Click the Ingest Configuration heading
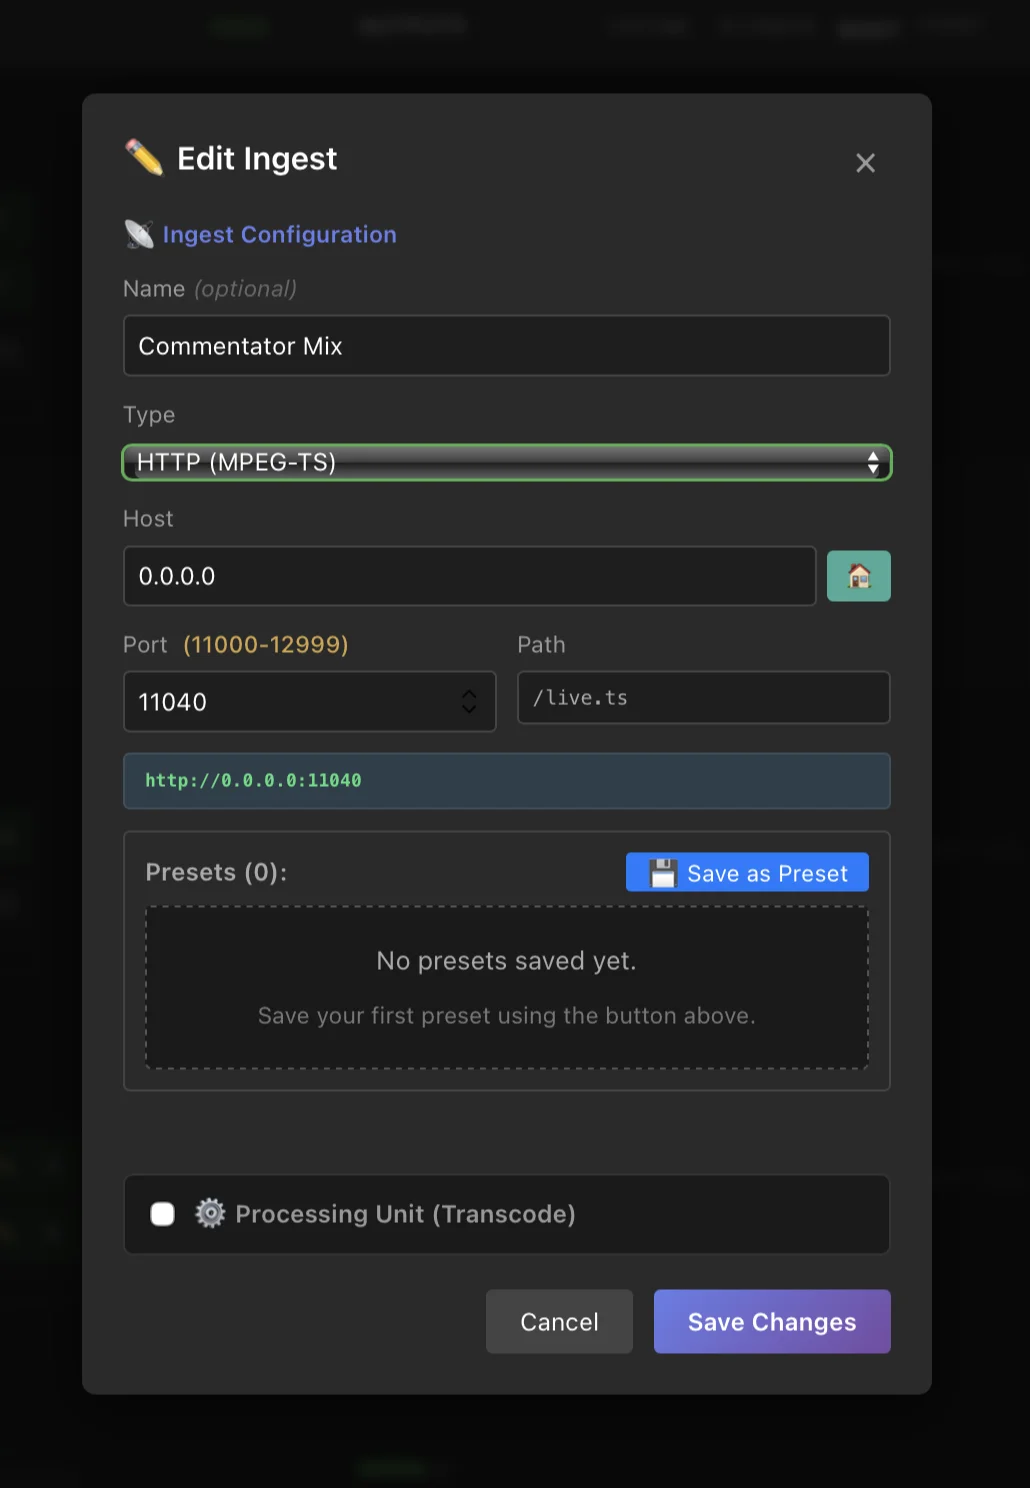 tap(279, 235)
